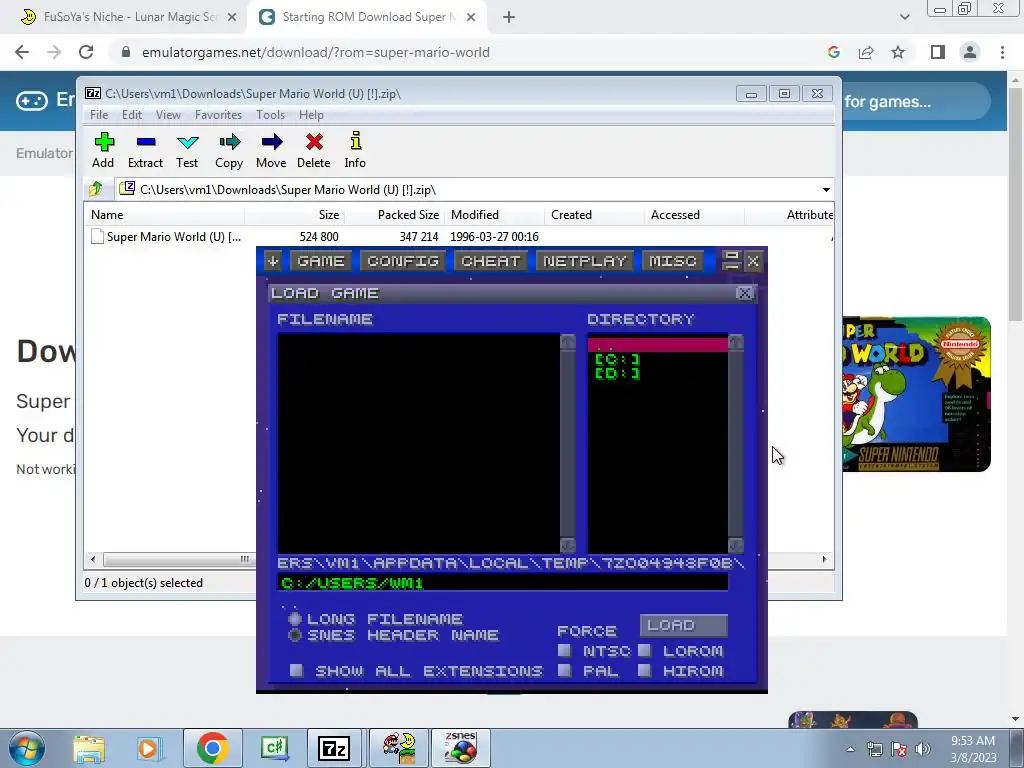Toggle Chrome side panel icon

coord(938,52)
